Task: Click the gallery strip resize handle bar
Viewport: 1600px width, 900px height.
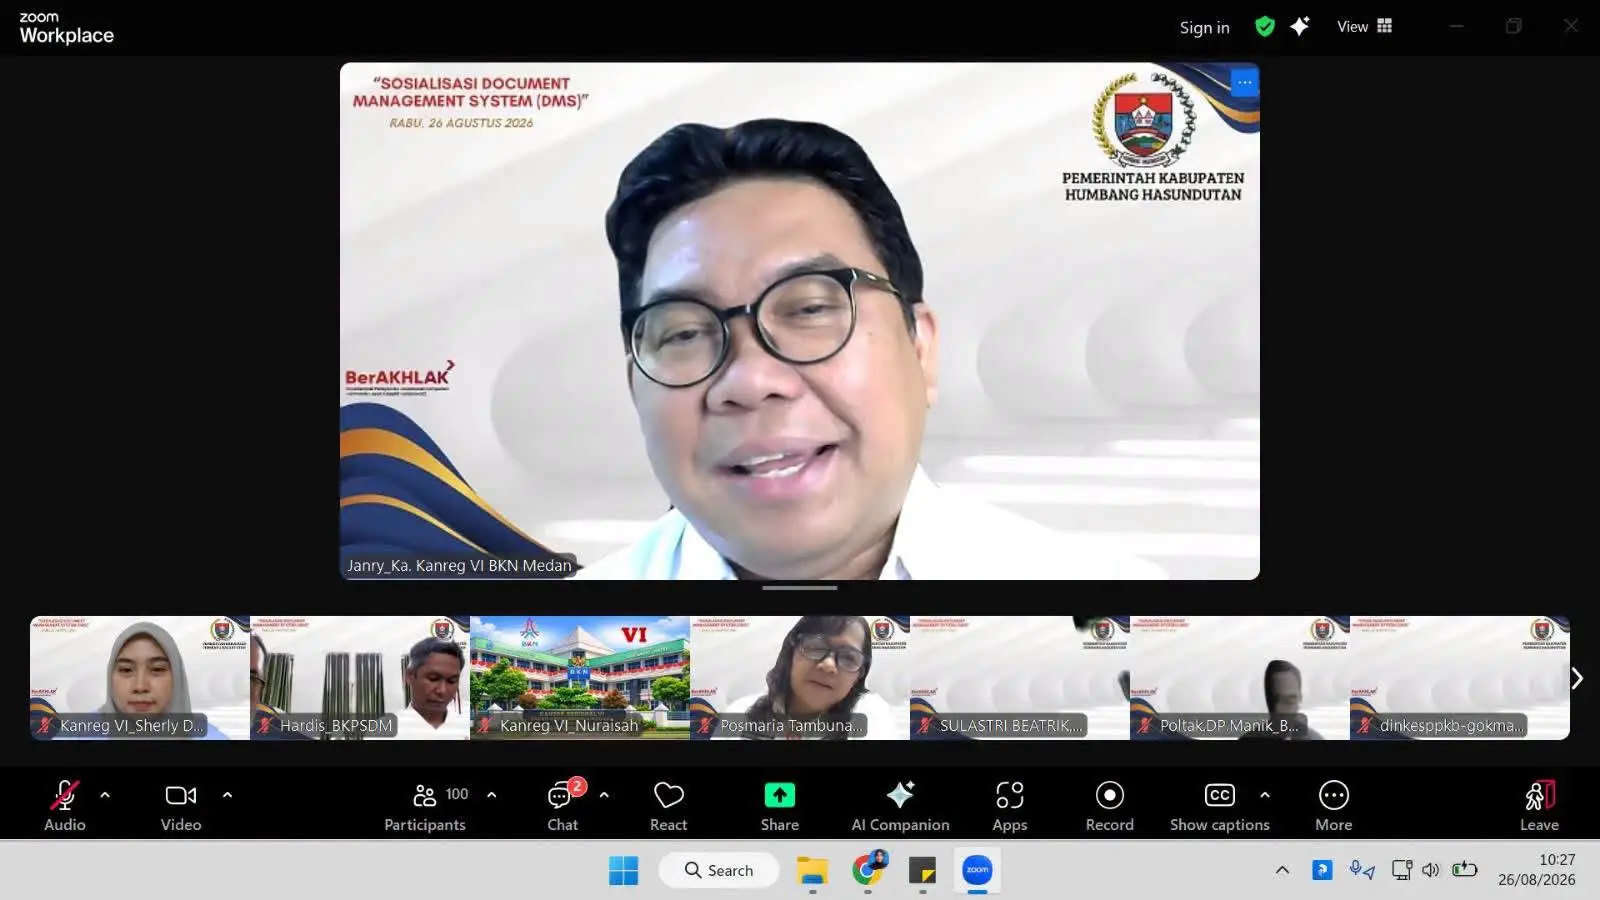Action: [800, 588]
